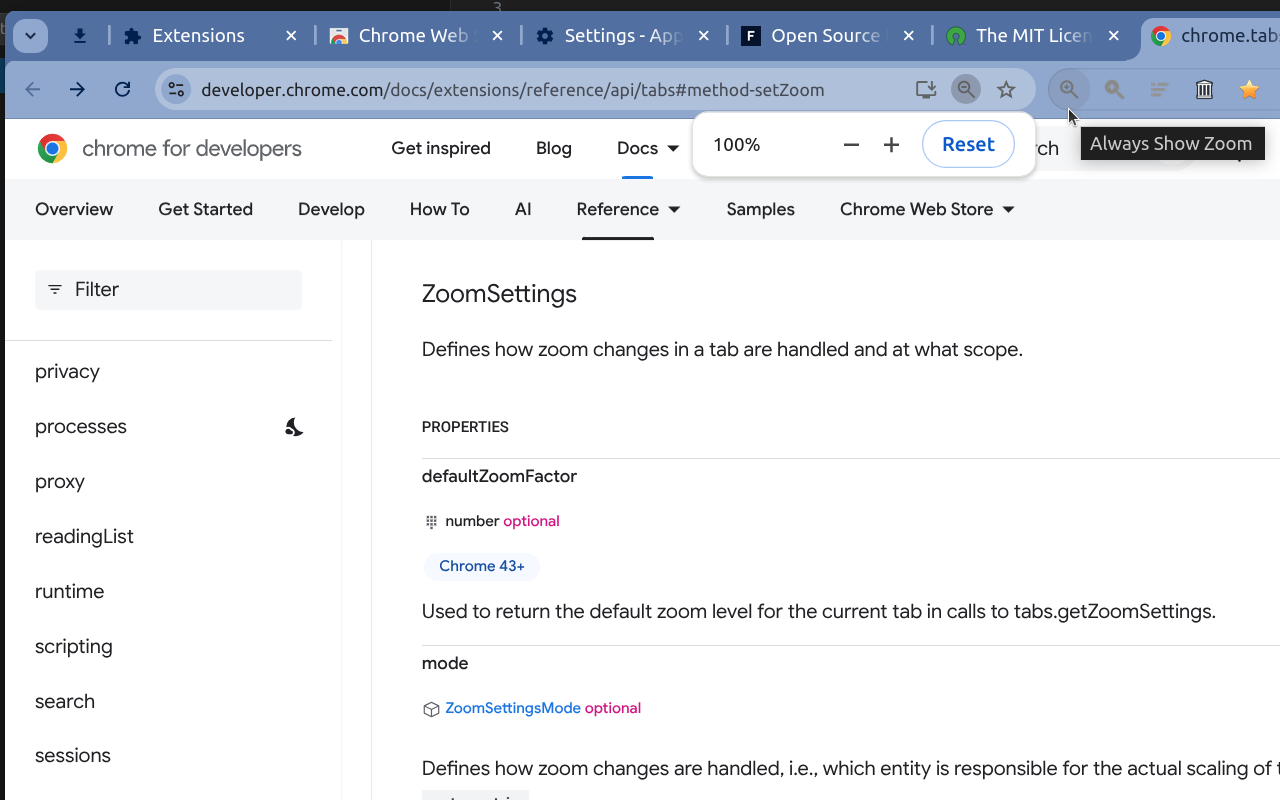The image size is (1280, 800).
Task: Open processes API in sidebar
Action: tap(81, 427)
